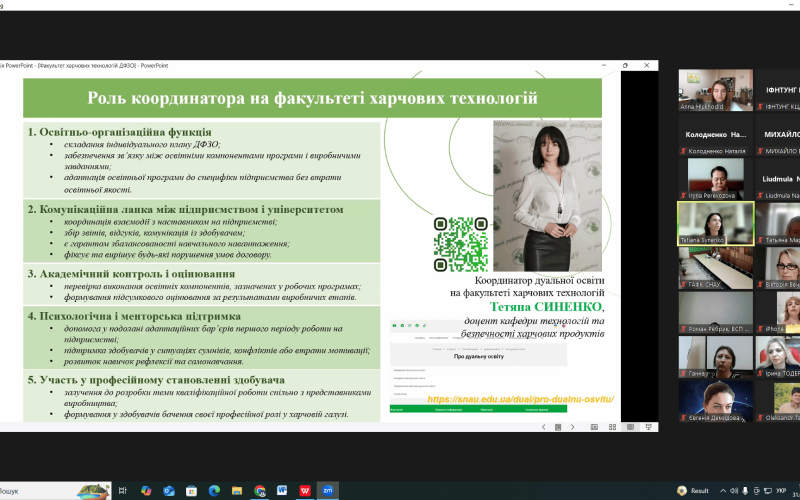Switch to Microsoft Word on the taskbar
The height and width of the screenshot is (500, 800).
coord(282,491)
